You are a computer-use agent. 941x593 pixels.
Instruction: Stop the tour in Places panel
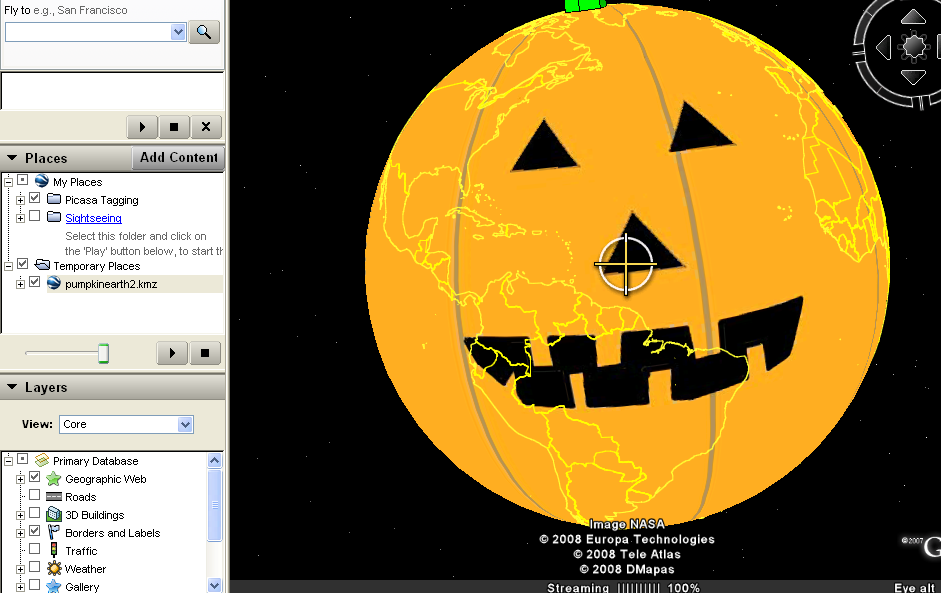[205, 353]
